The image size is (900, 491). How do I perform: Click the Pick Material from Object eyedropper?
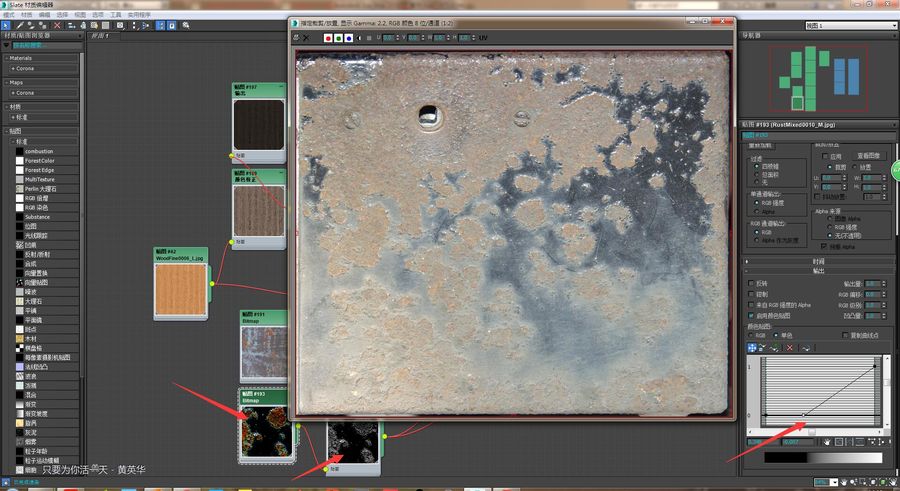coord(20,25)
